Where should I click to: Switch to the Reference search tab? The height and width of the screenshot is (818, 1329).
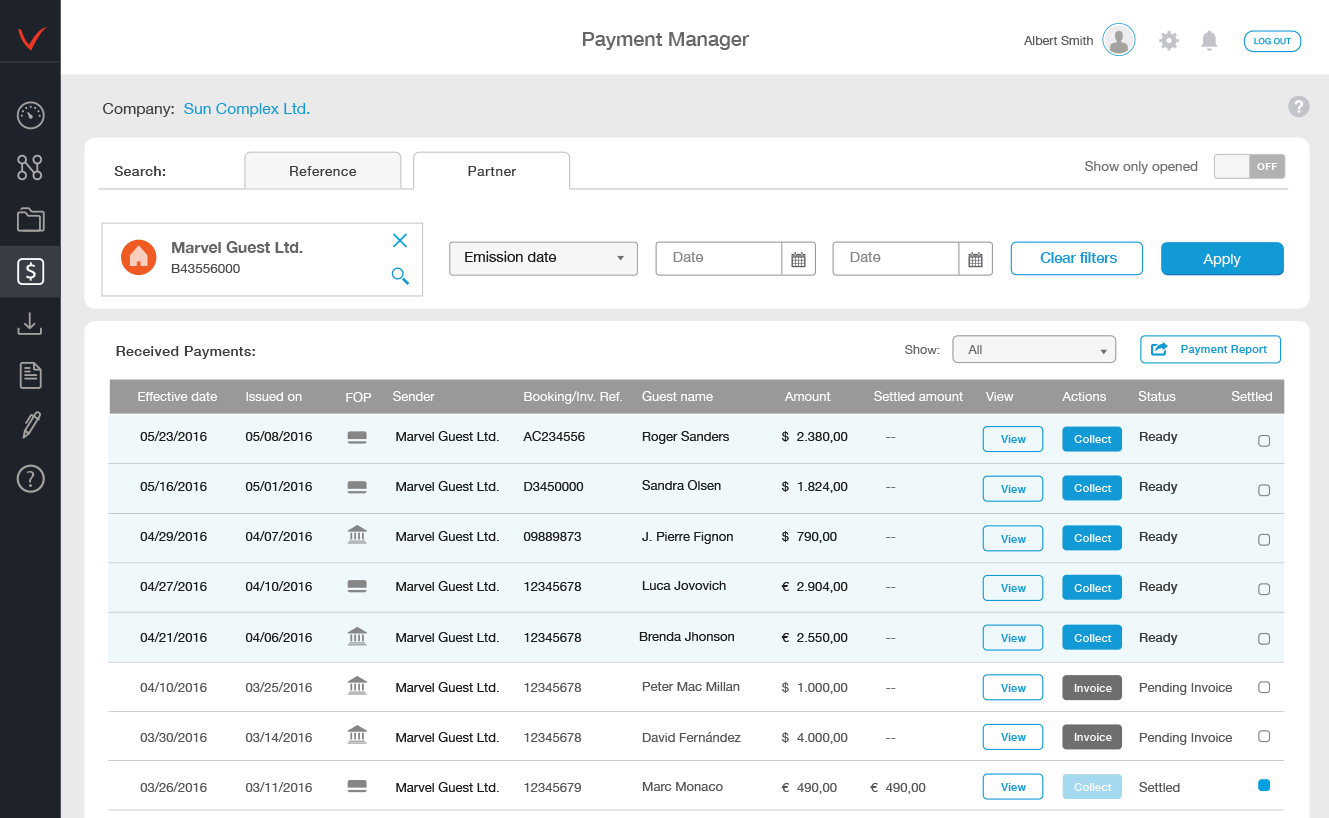click(322, 171)
